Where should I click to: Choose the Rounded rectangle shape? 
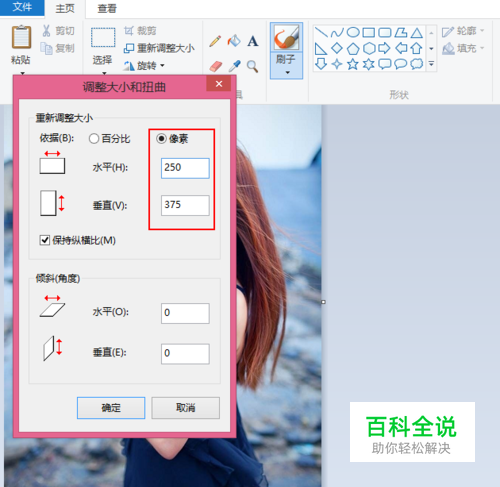click(385, 32)
